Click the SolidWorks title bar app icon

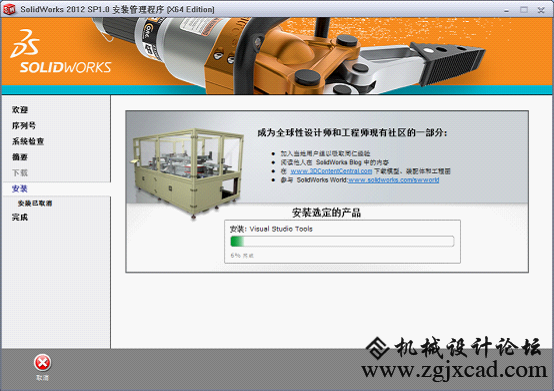(9, 9)
